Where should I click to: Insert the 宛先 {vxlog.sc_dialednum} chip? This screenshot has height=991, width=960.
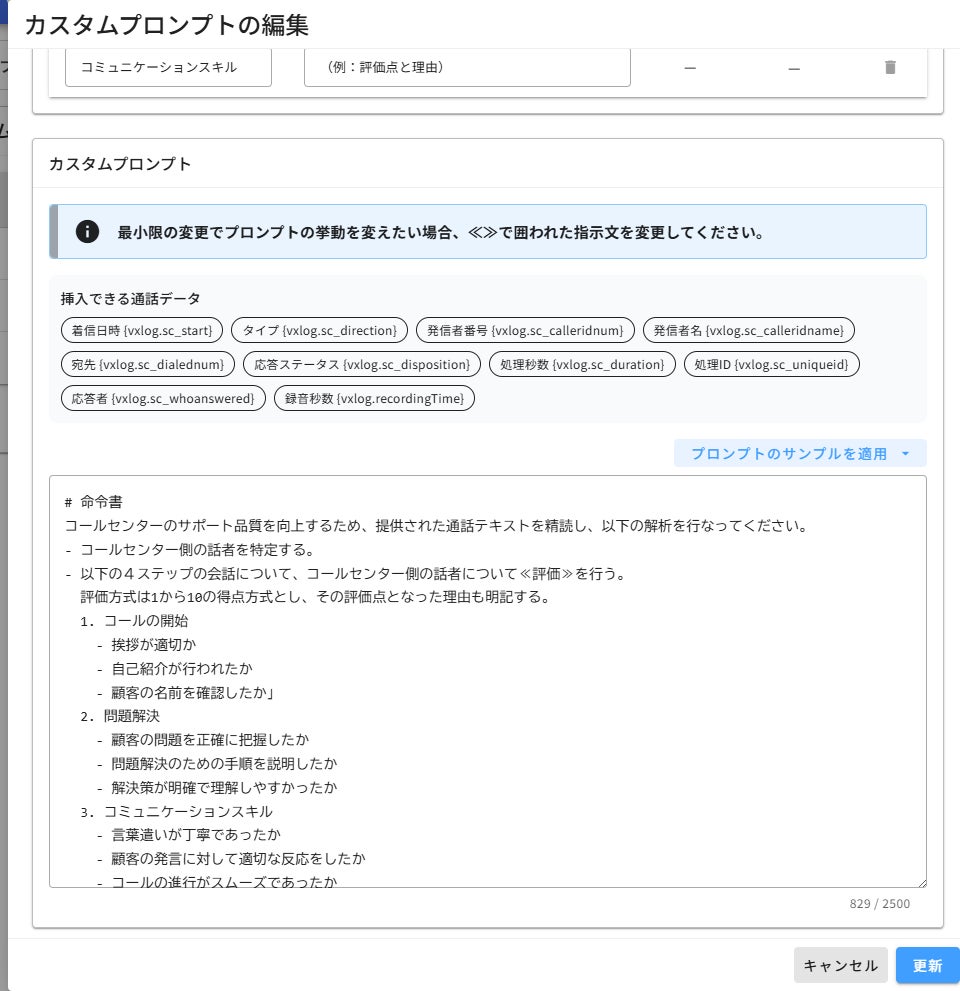[148, 364]
